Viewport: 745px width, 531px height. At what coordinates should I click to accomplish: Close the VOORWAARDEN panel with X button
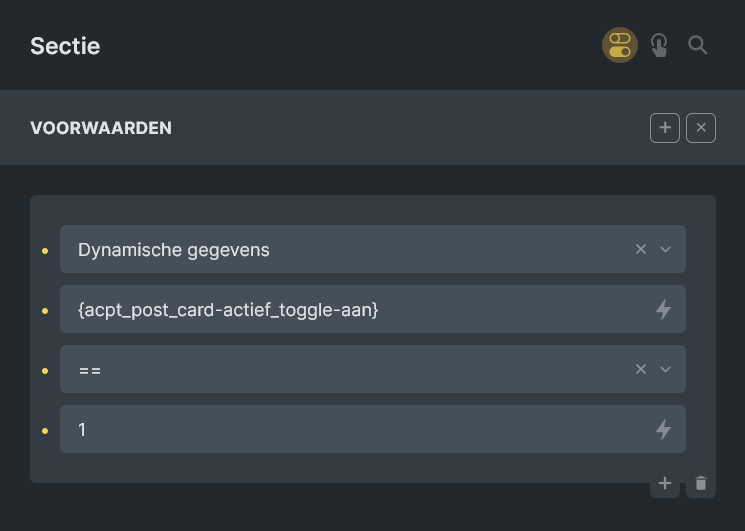pyautogui.click(x=701, y=128)
